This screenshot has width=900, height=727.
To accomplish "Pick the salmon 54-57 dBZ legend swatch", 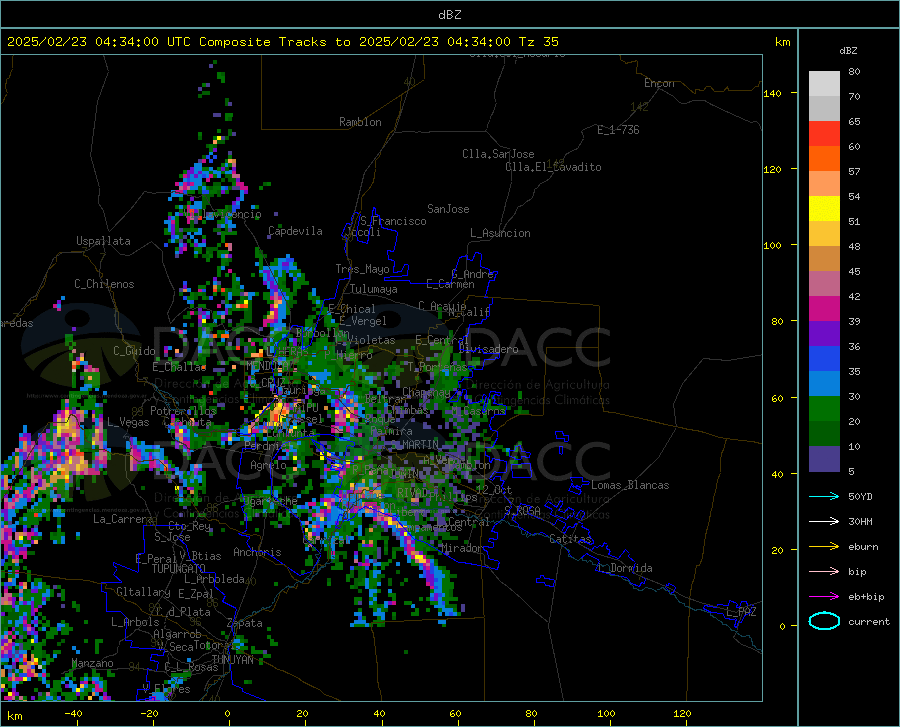I will click(824, 184).
